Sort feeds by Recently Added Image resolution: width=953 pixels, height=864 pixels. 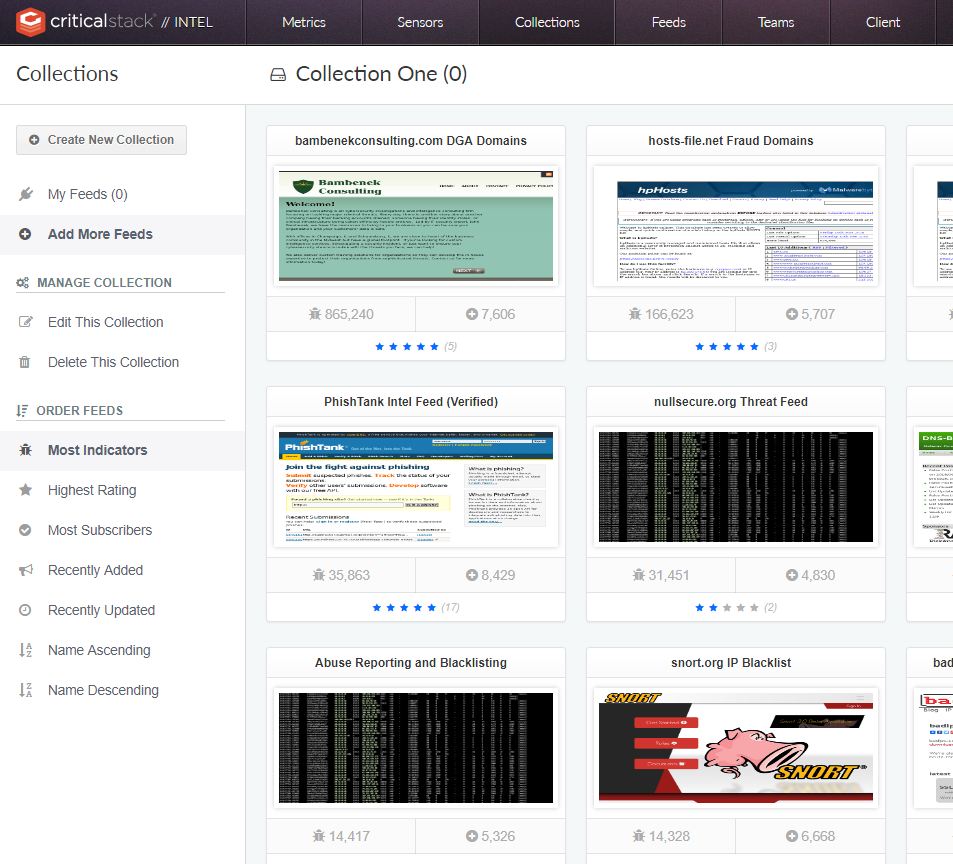pos(95,571)
